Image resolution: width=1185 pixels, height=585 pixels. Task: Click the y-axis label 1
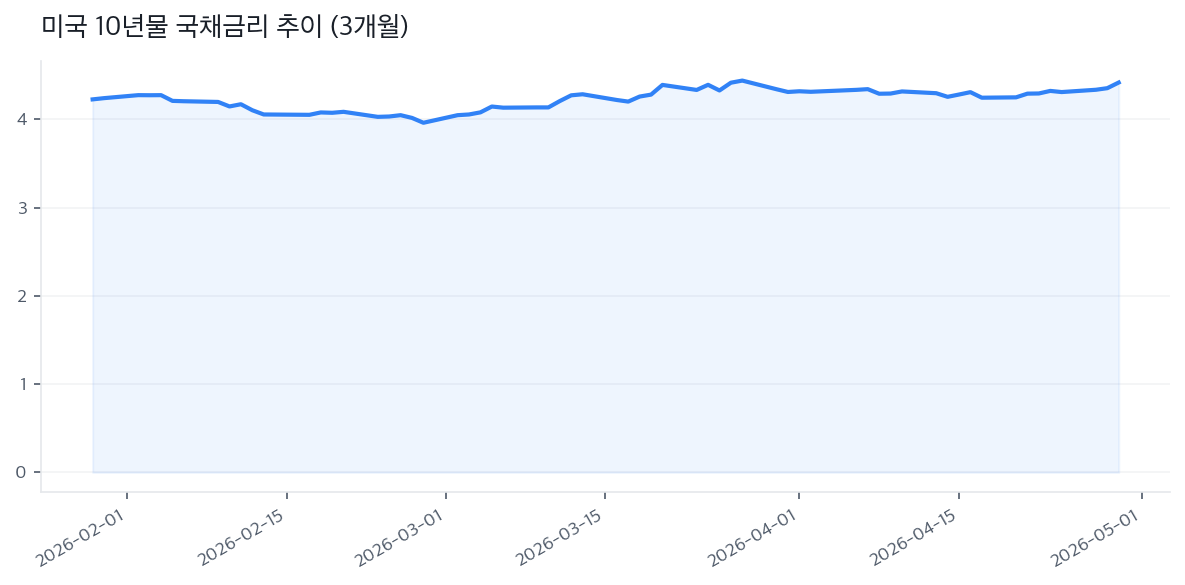pyautogui.click(x=21, y=384)
